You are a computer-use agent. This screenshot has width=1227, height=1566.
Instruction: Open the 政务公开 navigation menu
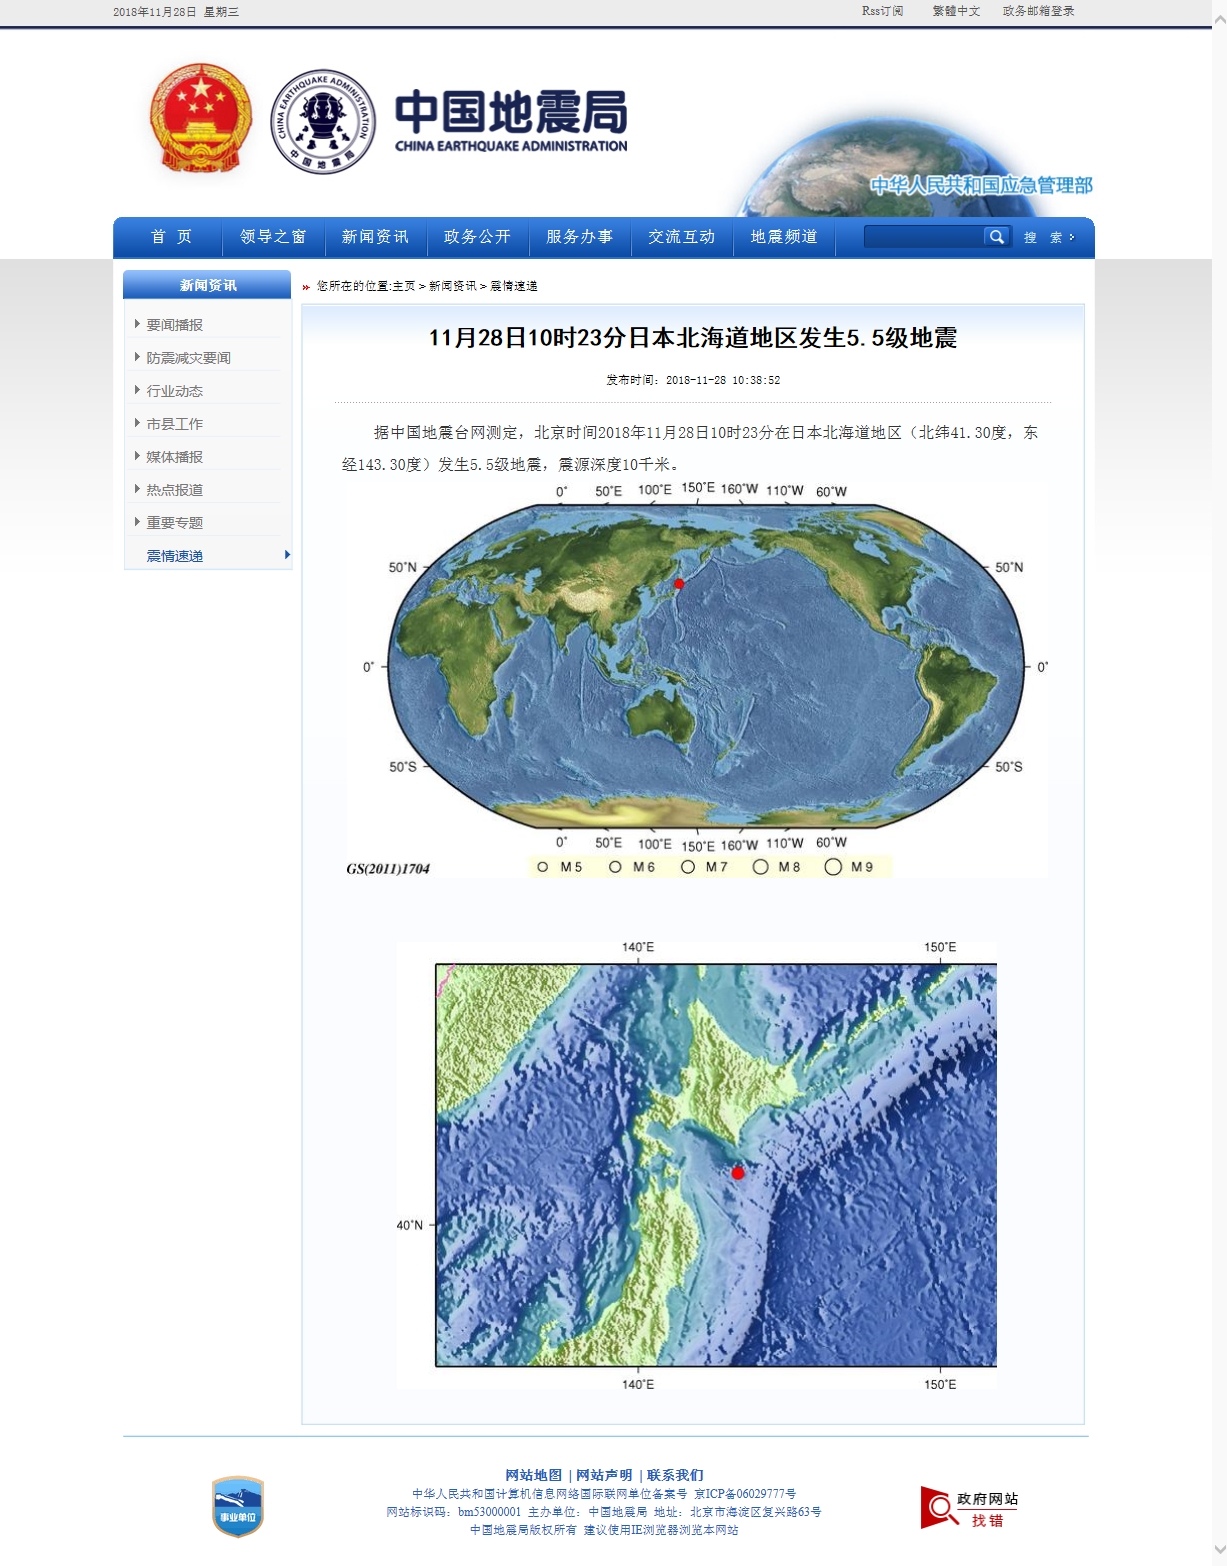(x=477, y=237)
